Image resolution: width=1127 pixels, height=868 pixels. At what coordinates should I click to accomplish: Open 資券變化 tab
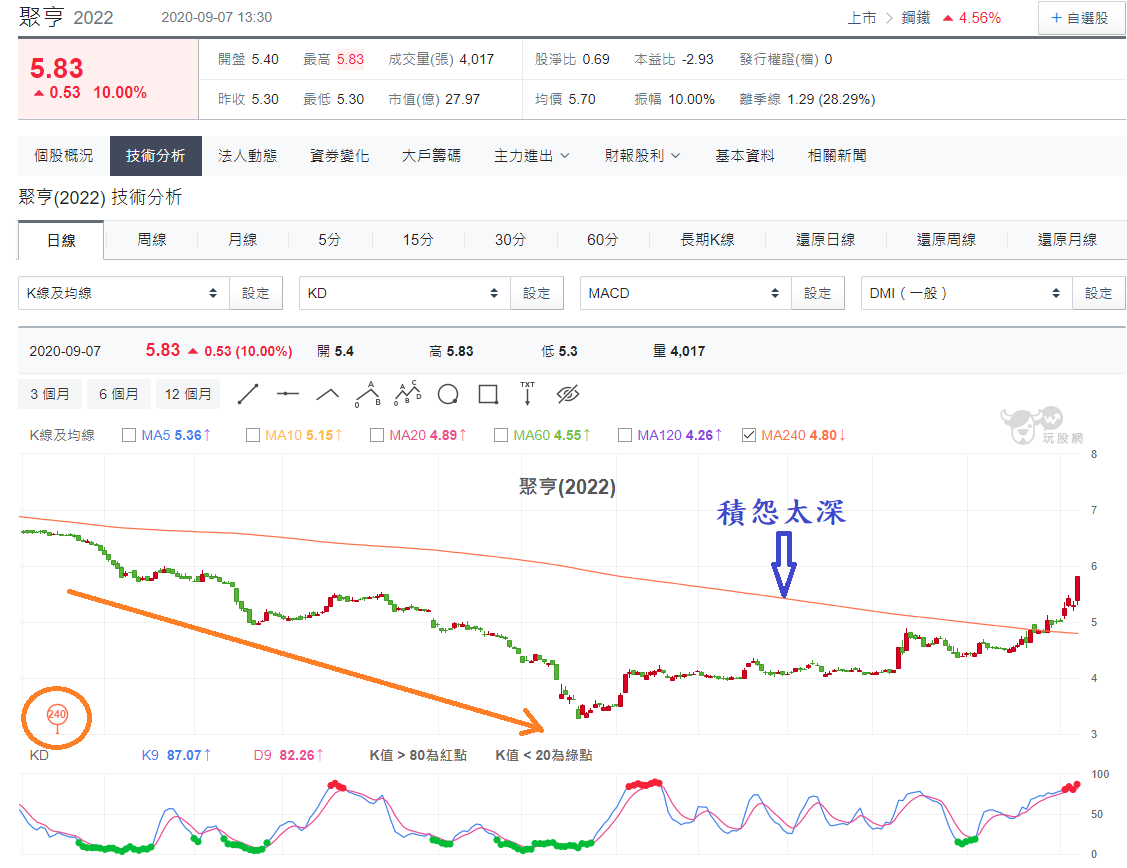click(339, 155)
